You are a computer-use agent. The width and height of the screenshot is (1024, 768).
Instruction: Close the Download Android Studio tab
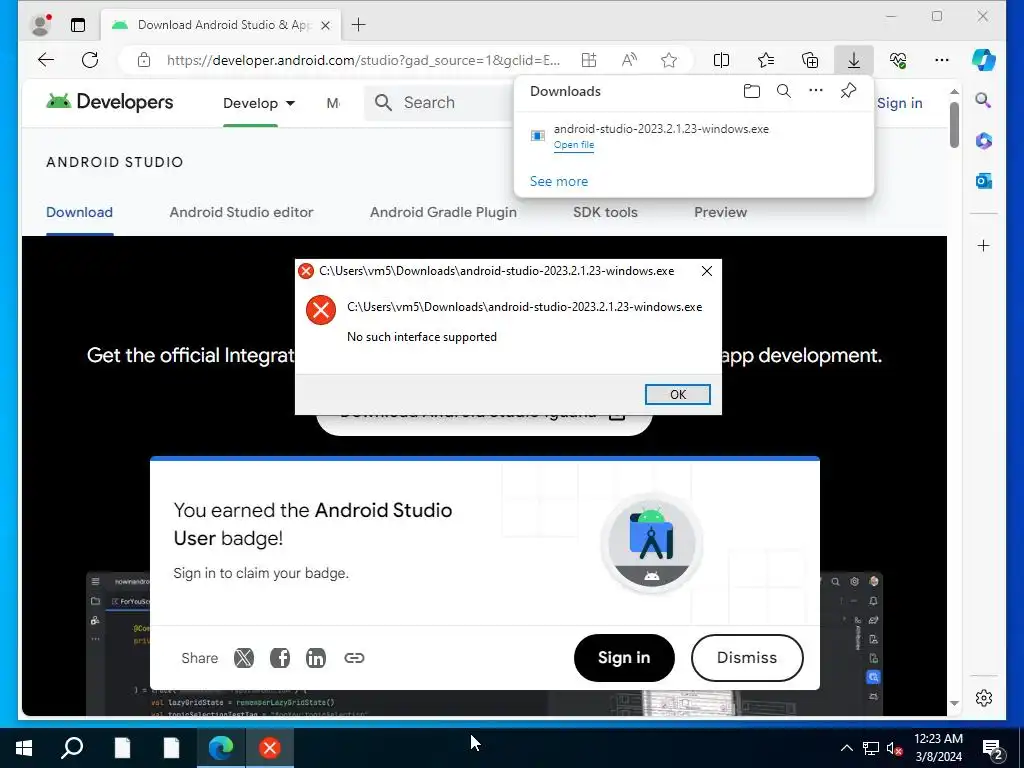[x=325, y=25]
